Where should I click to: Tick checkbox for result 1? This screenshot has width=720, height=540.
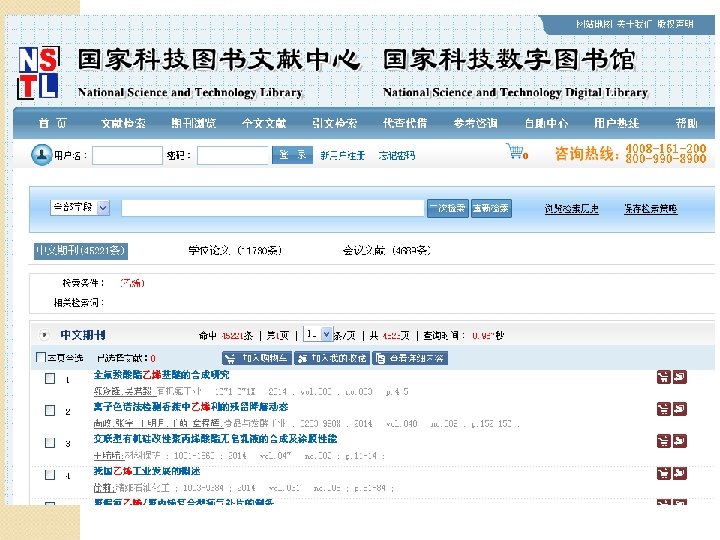click(x=50, y=378)
